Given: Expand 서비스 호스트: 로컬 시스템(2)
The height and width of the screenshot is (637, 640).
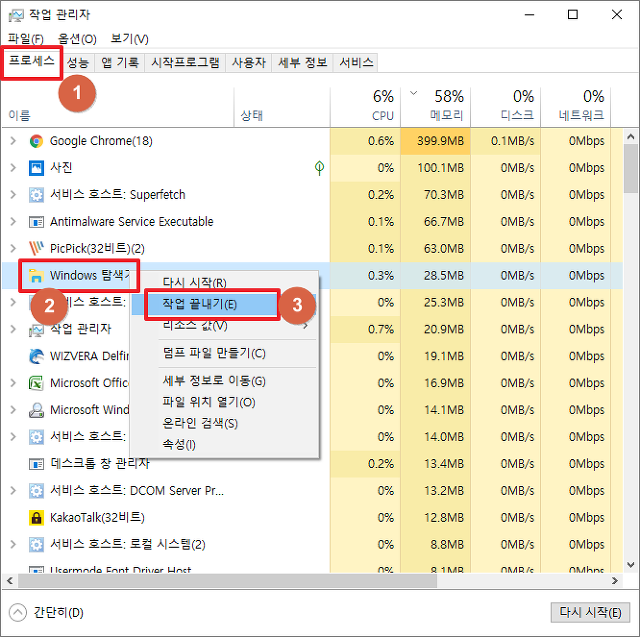Looking at the screenshot, I should pyautogui.click(x=13, y=545).
